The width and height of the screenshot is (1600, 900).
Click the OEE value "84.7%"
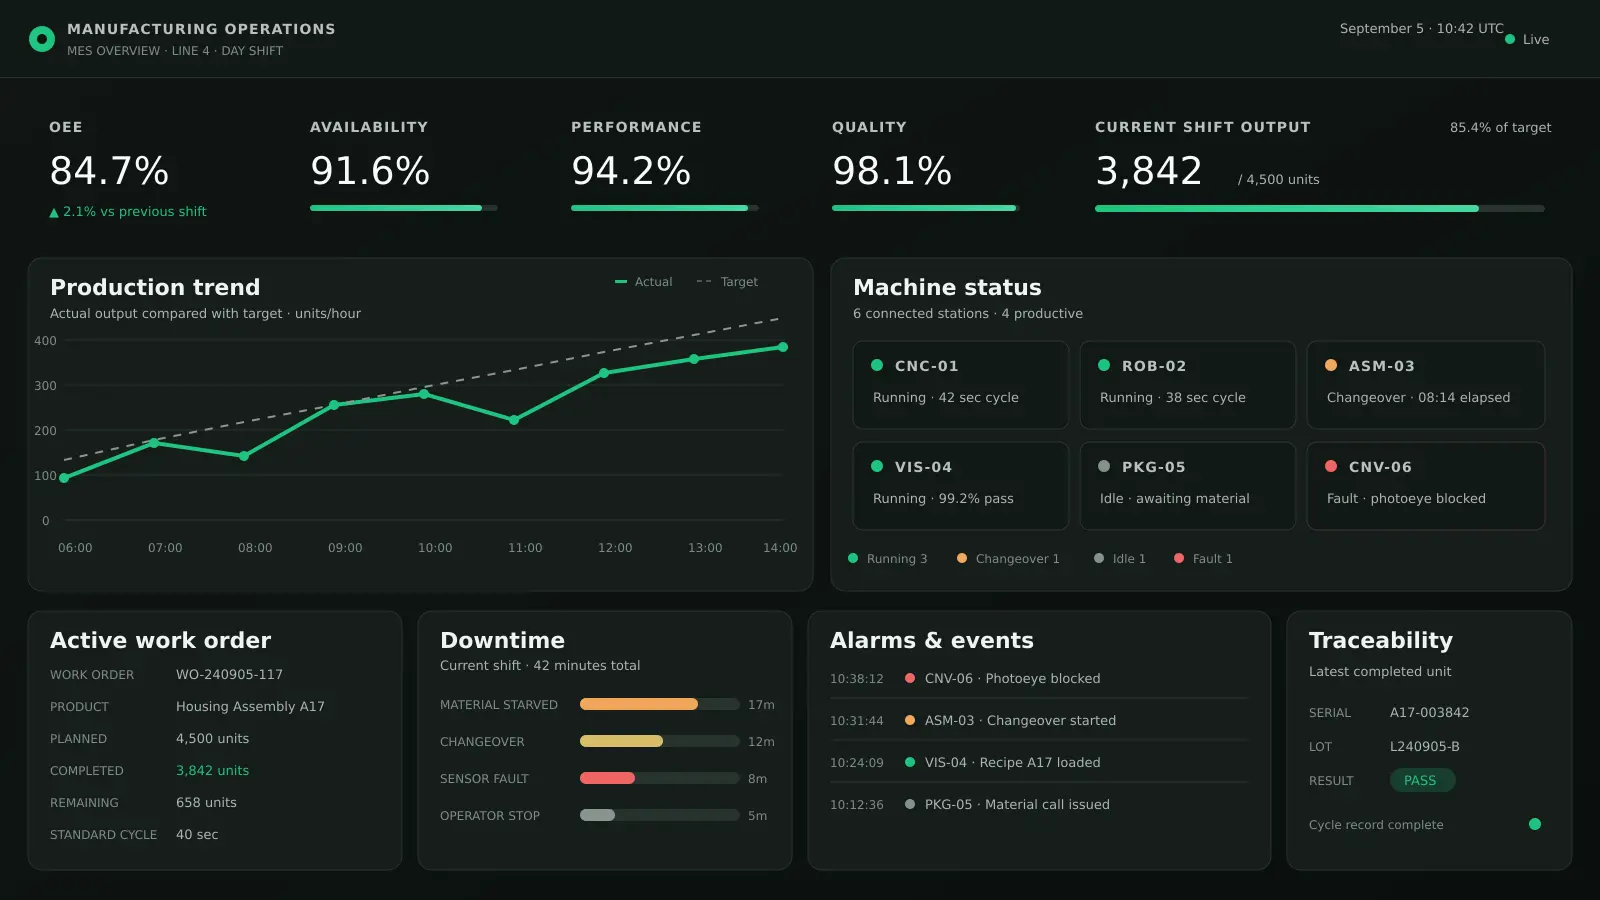[109, 171]
